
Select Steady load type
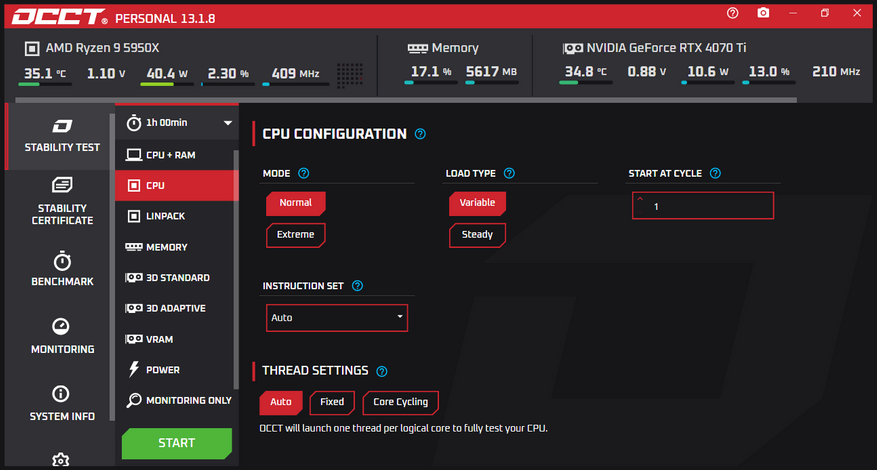(x=477, y=235)
